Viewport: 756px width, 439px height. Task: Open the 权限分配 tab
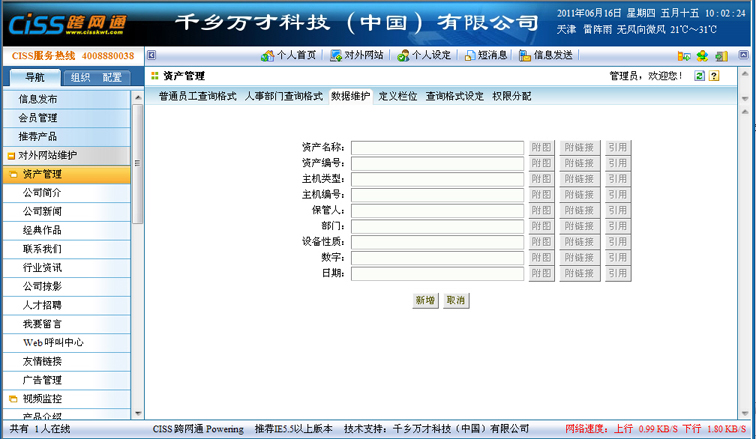tap(511, 97)
